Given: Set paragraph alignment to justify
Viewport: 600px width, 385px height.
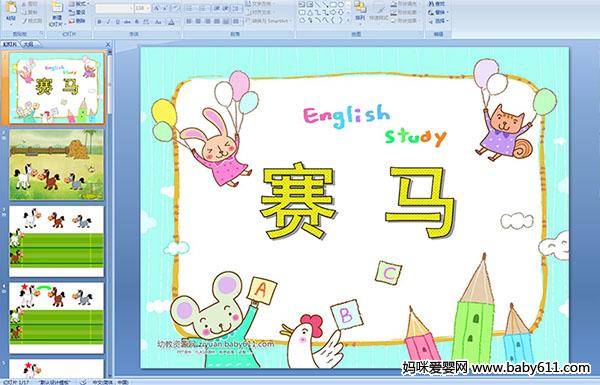Looking at the screenshot, I should pos(217,21).
